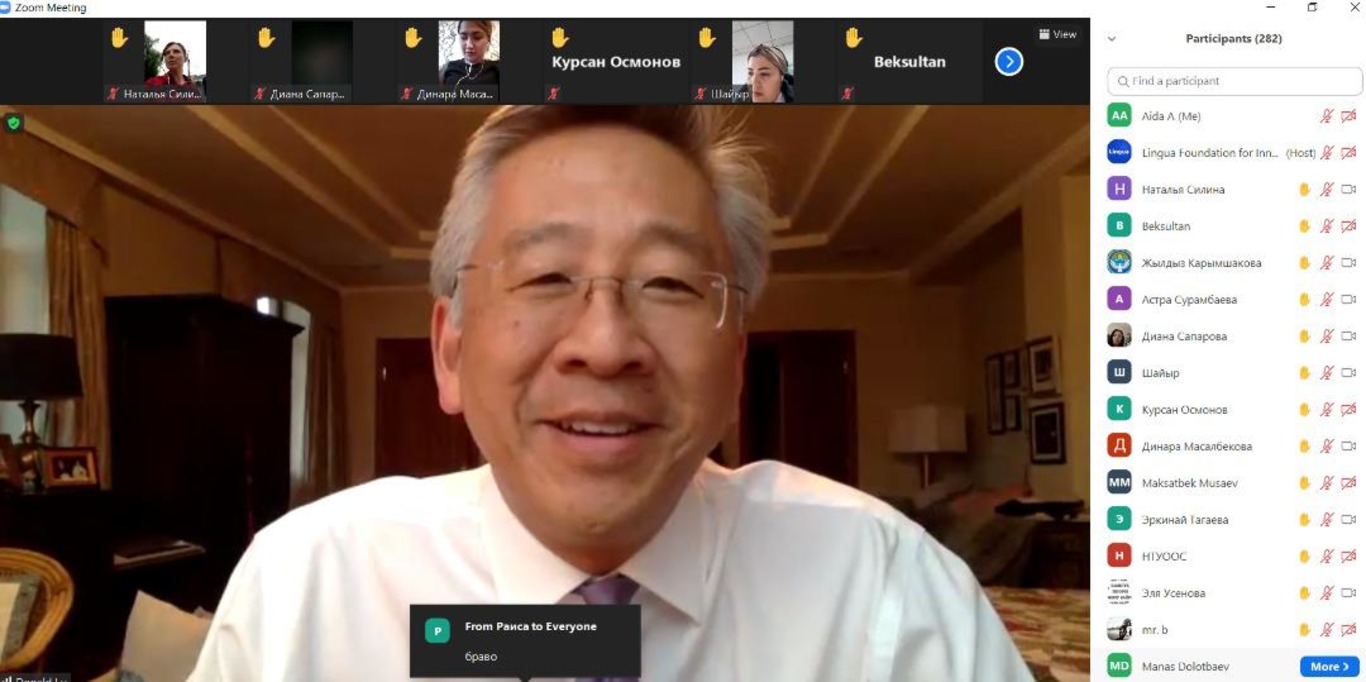Click the camera icon for Жылдыз Карымшакова

tap(1348, 263)
